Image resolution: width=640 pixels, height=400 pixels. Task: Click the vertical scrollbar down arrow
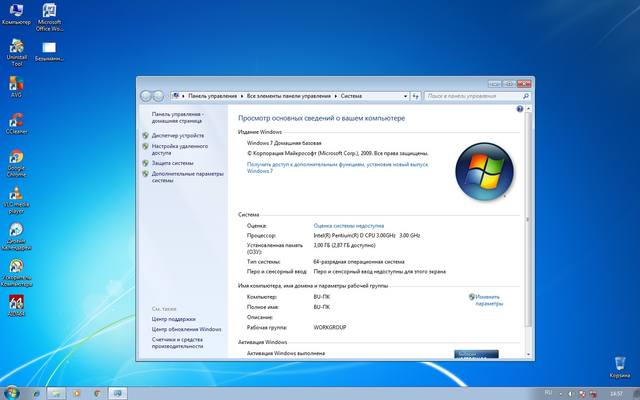[x=529, y=354]
